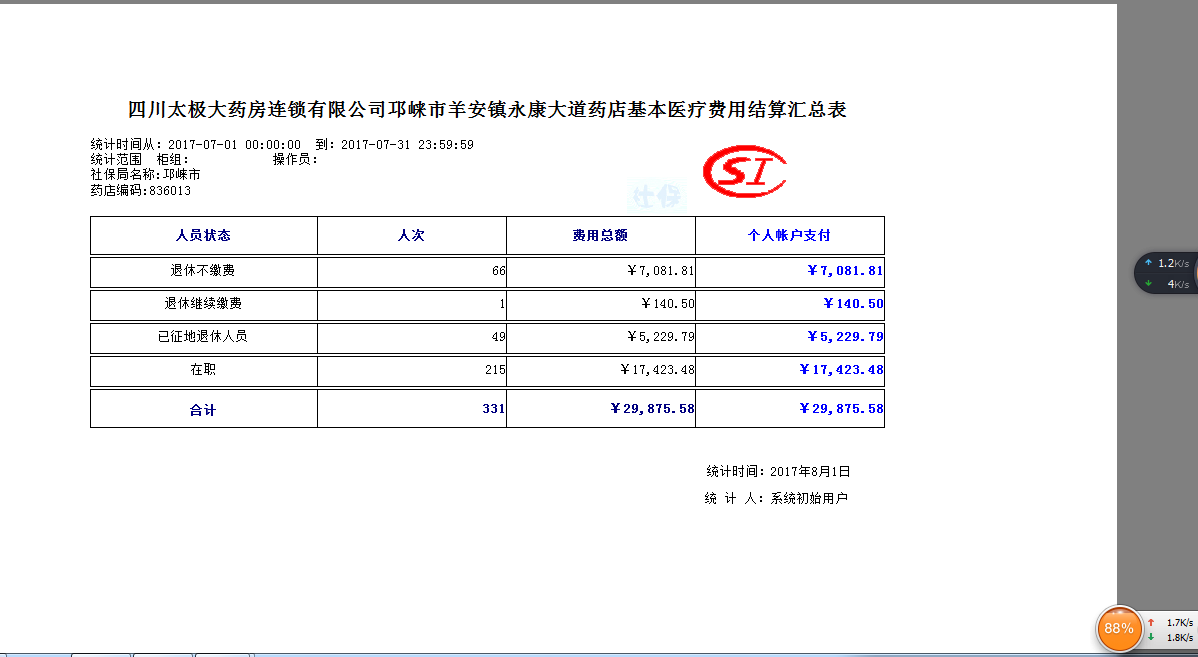Click 费用总额 total ¥29,875.58 in 合计 row
Image resolution: width=1198 pixels, height=657 pixels.
point(652,409)
